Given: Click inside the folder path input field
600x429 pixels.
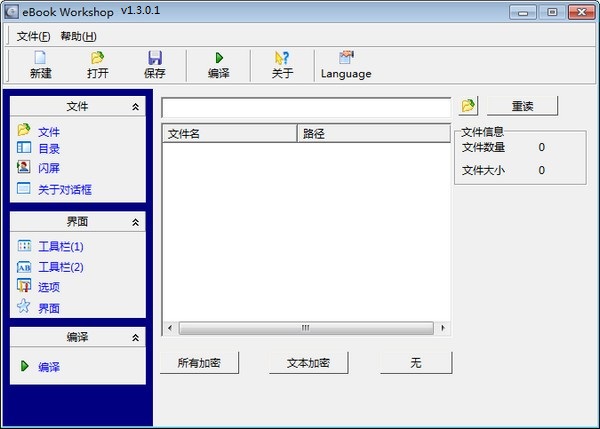Looking at the screenshot, I should [306, 108].
